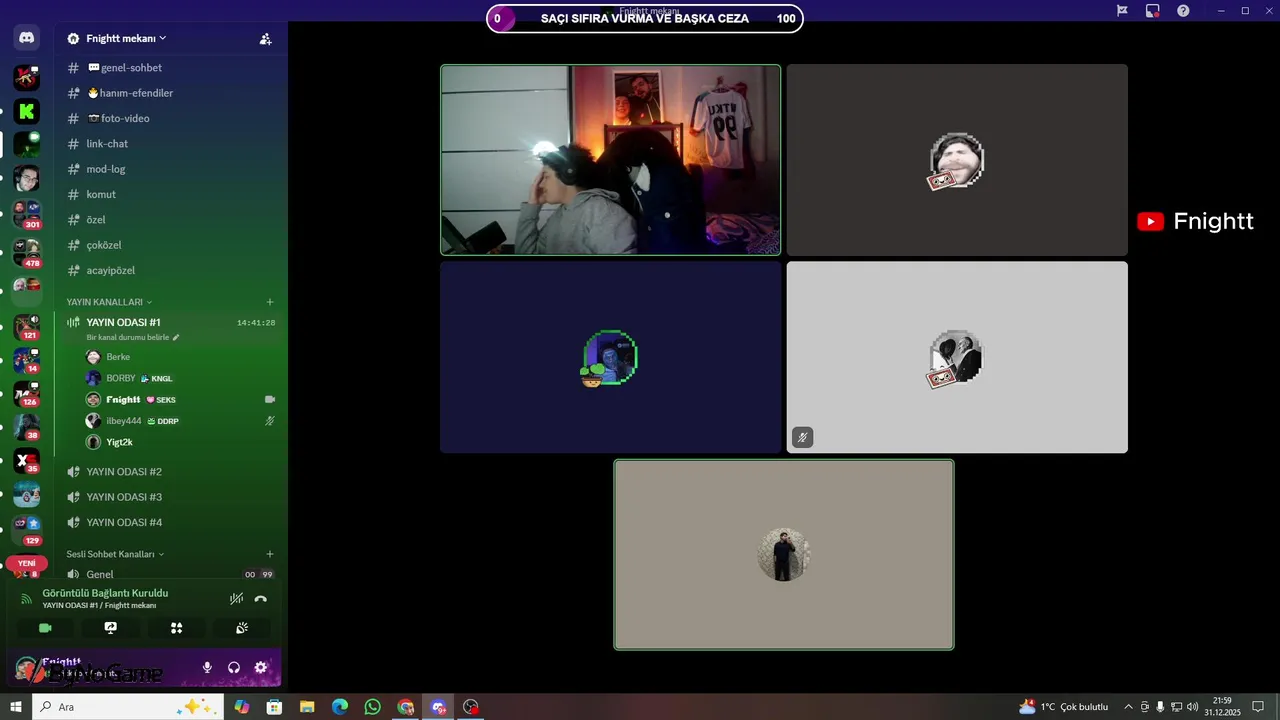Image resolution: width=1280 pixels, height=720 pixels.
Task: Disconnect from voice with the hang-up icon
Action: click(261, 599)
